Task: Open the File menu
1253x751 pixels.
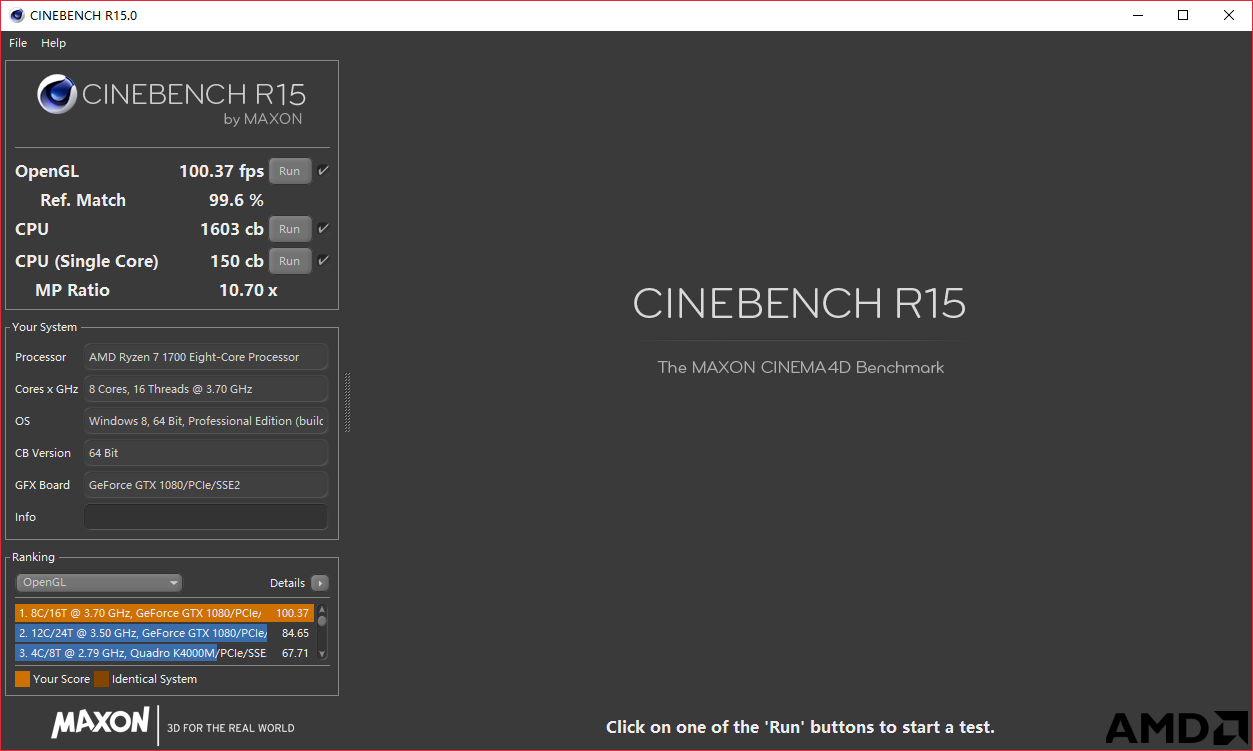Action: coord(18,43)
